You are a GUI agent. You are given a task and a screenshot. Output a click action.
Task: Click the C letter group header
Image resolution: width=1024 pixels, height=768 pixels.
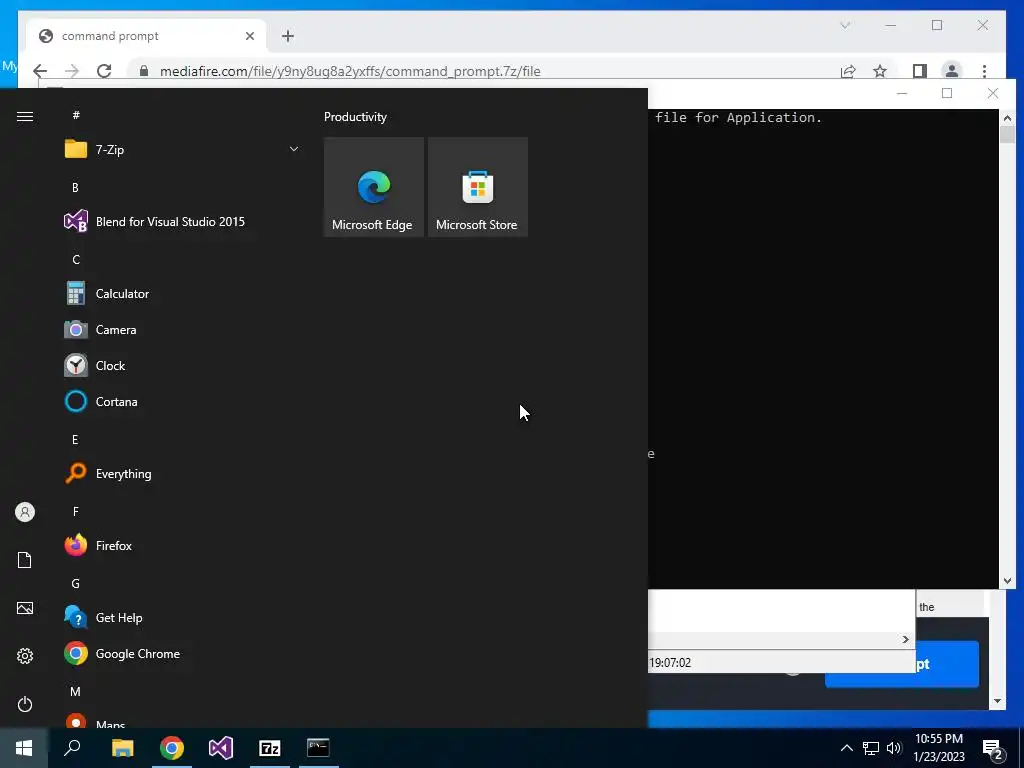76,260
